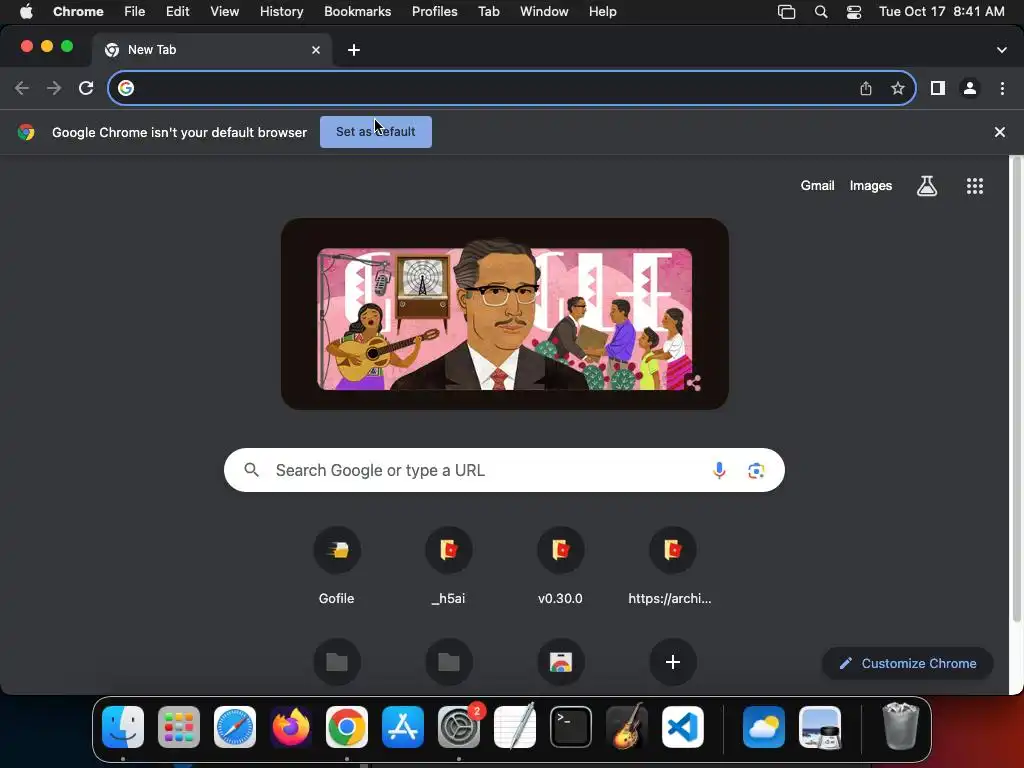Open Preview from the Dock
This screenshot has height=768, width=1024.
point(820,727)
